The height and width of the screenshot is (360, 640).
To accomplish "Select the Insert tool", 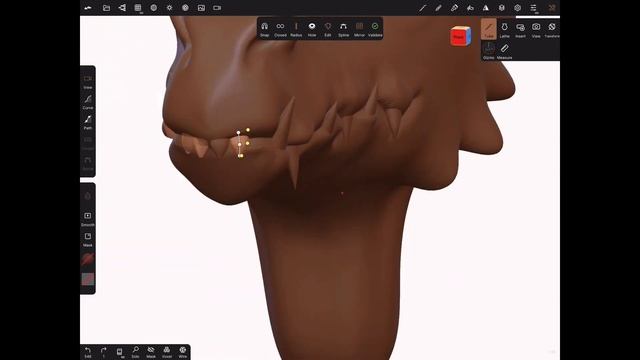I will coord(520,30).
